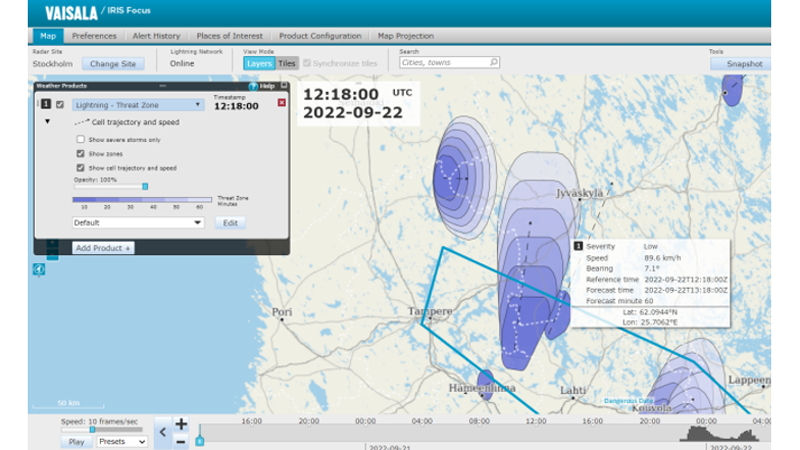Open the Product Configuration tab
The height and width of the screenshot is (450, 800).
(321, 36)
